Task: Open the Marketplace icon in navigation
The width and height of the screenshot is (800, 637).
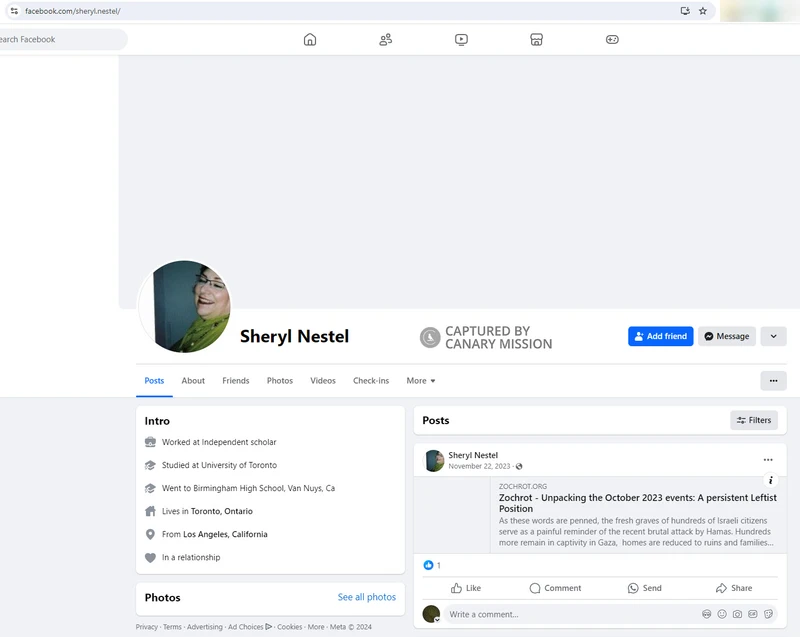Action: [536, 39]
